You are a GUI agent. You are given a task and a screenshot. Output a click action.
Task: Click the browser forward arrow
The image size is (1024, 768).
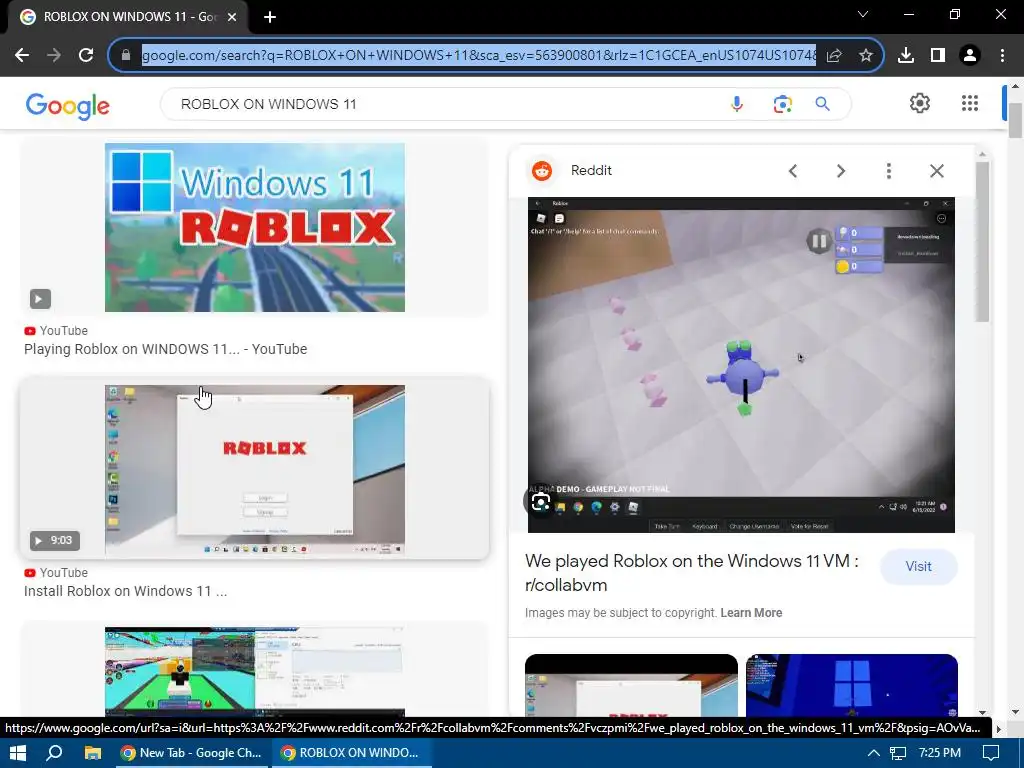point(54,55)
